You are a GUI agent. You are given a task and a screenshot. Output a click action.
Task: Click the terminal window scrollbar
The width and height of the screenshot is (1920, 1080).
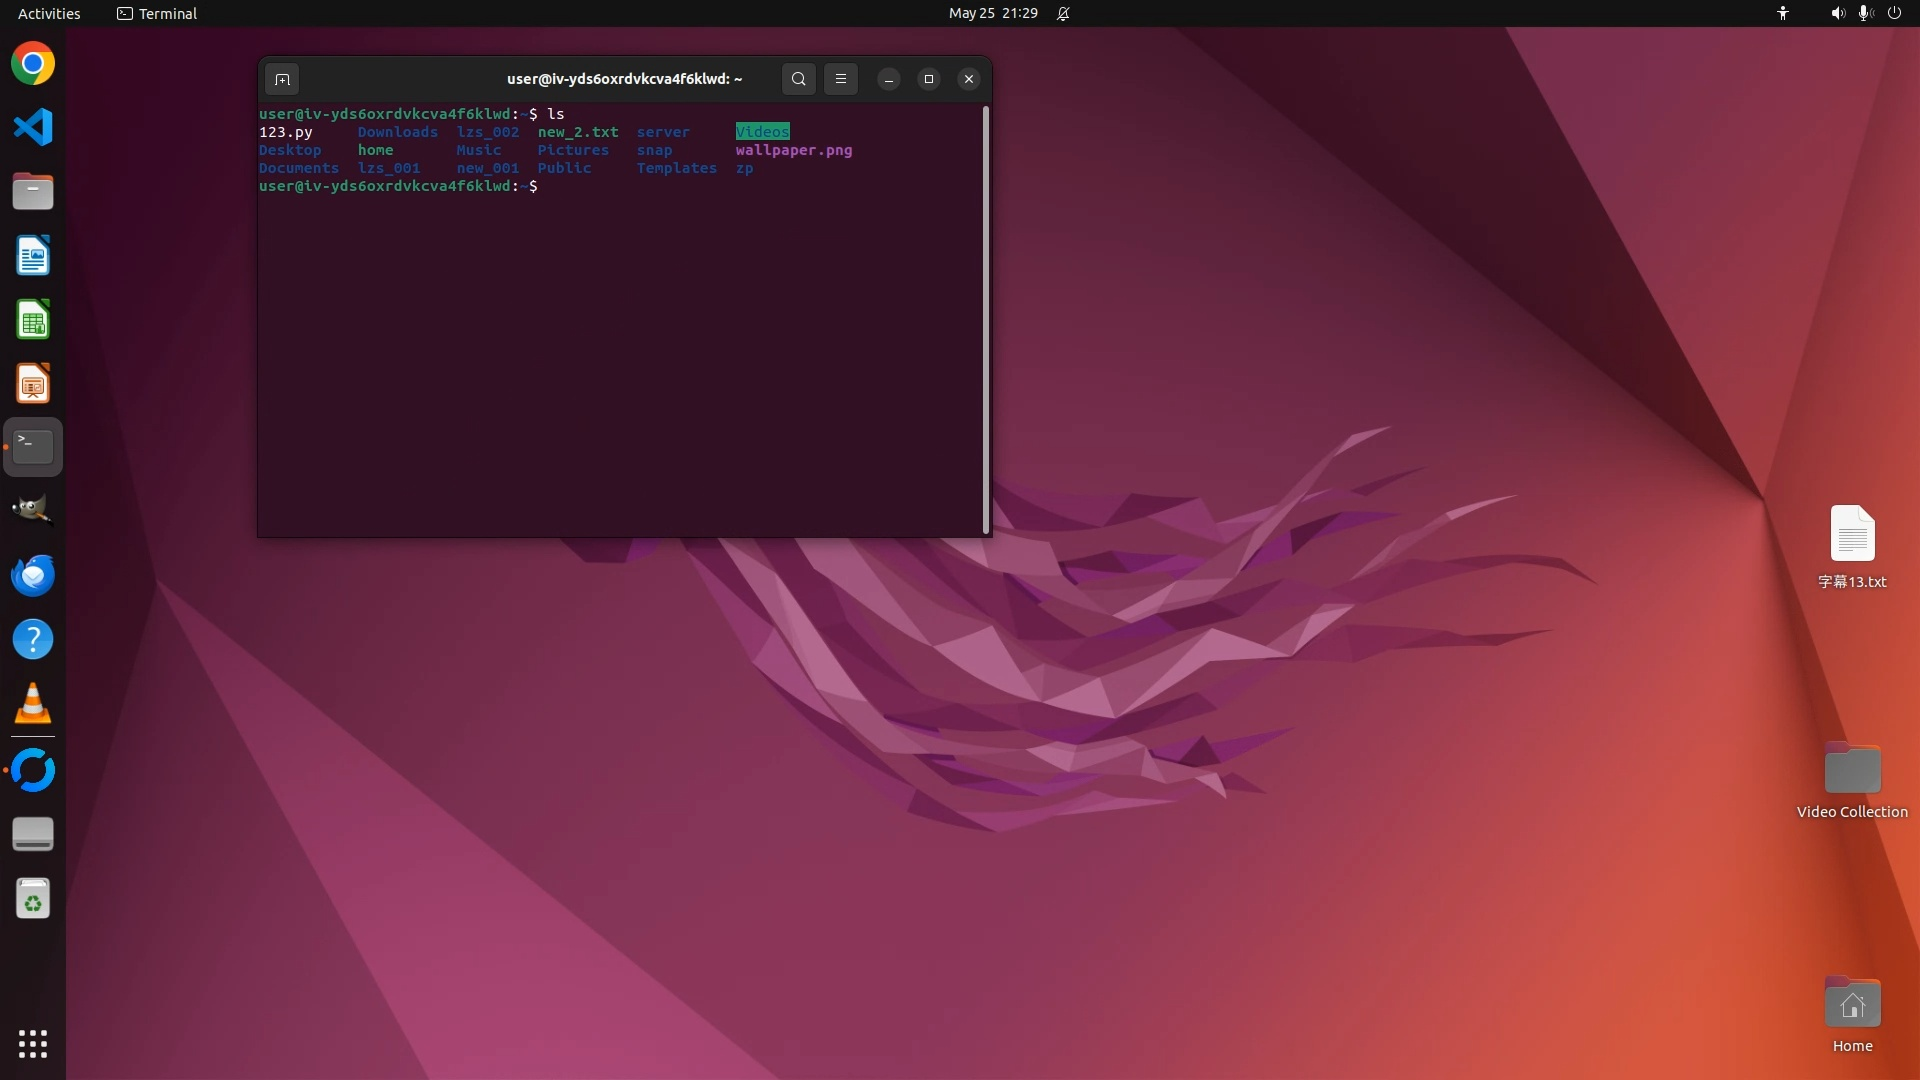click(986, 320)
